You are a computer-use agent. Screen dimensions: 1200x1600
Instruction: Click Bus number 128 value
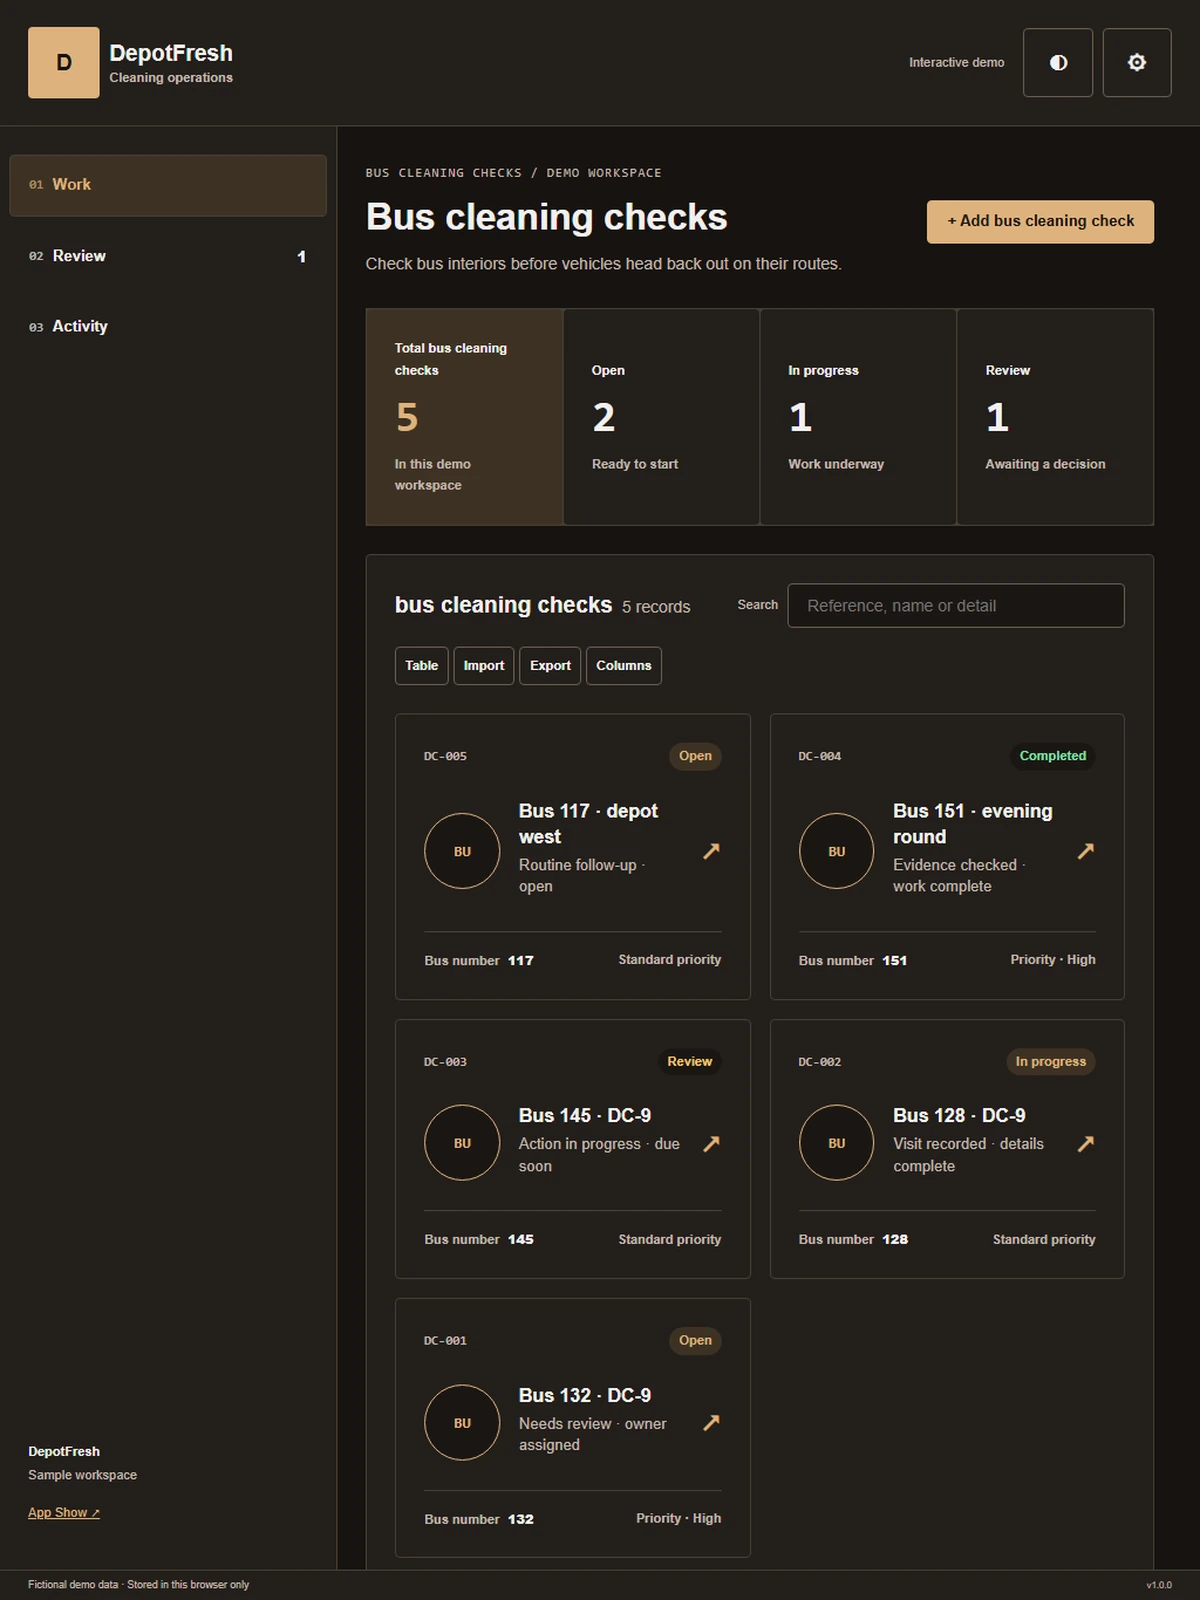894,1240
